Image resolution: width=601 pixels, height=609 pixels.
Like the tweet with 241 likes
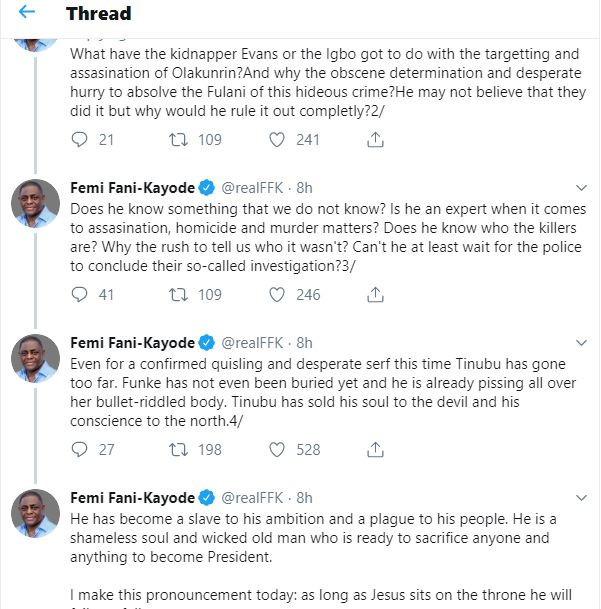click(280, 140)
